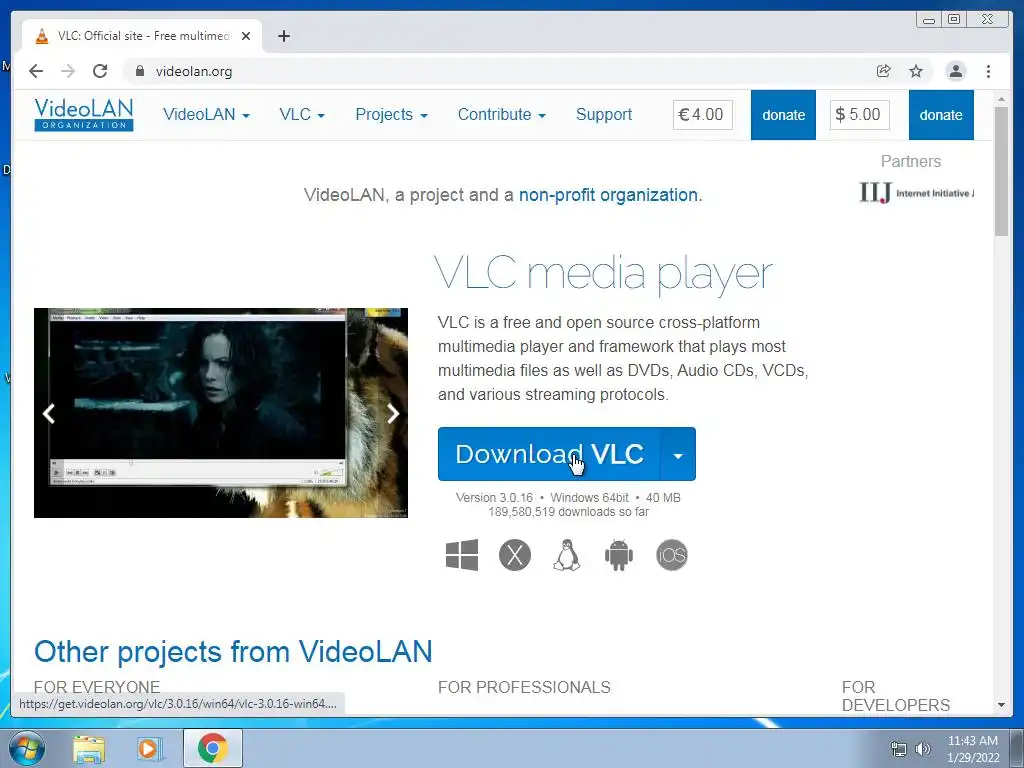Open volume control in system tray
This screenshot has height=768, width=1024.
(922, 749)
